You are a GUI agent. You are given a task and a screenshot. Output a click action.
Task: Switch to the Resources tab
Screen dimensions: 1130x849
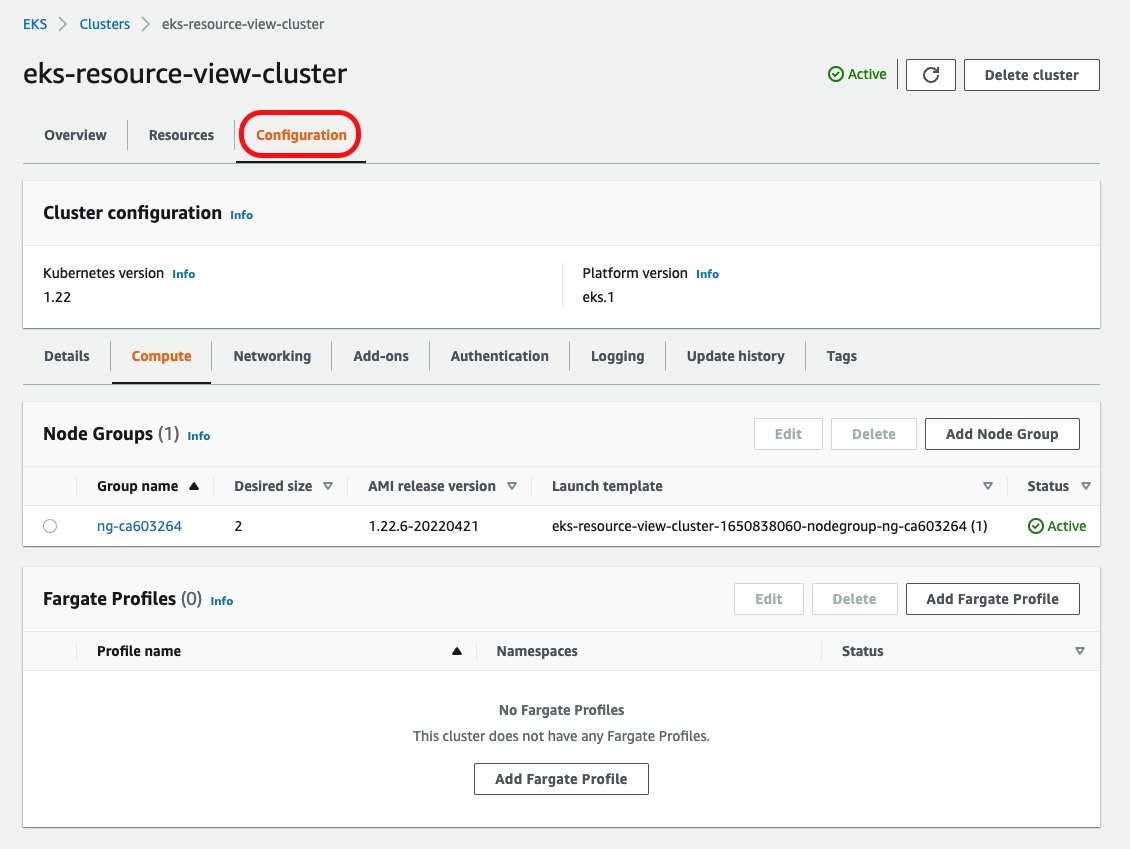pyautogui.click(x=181, y=135)
